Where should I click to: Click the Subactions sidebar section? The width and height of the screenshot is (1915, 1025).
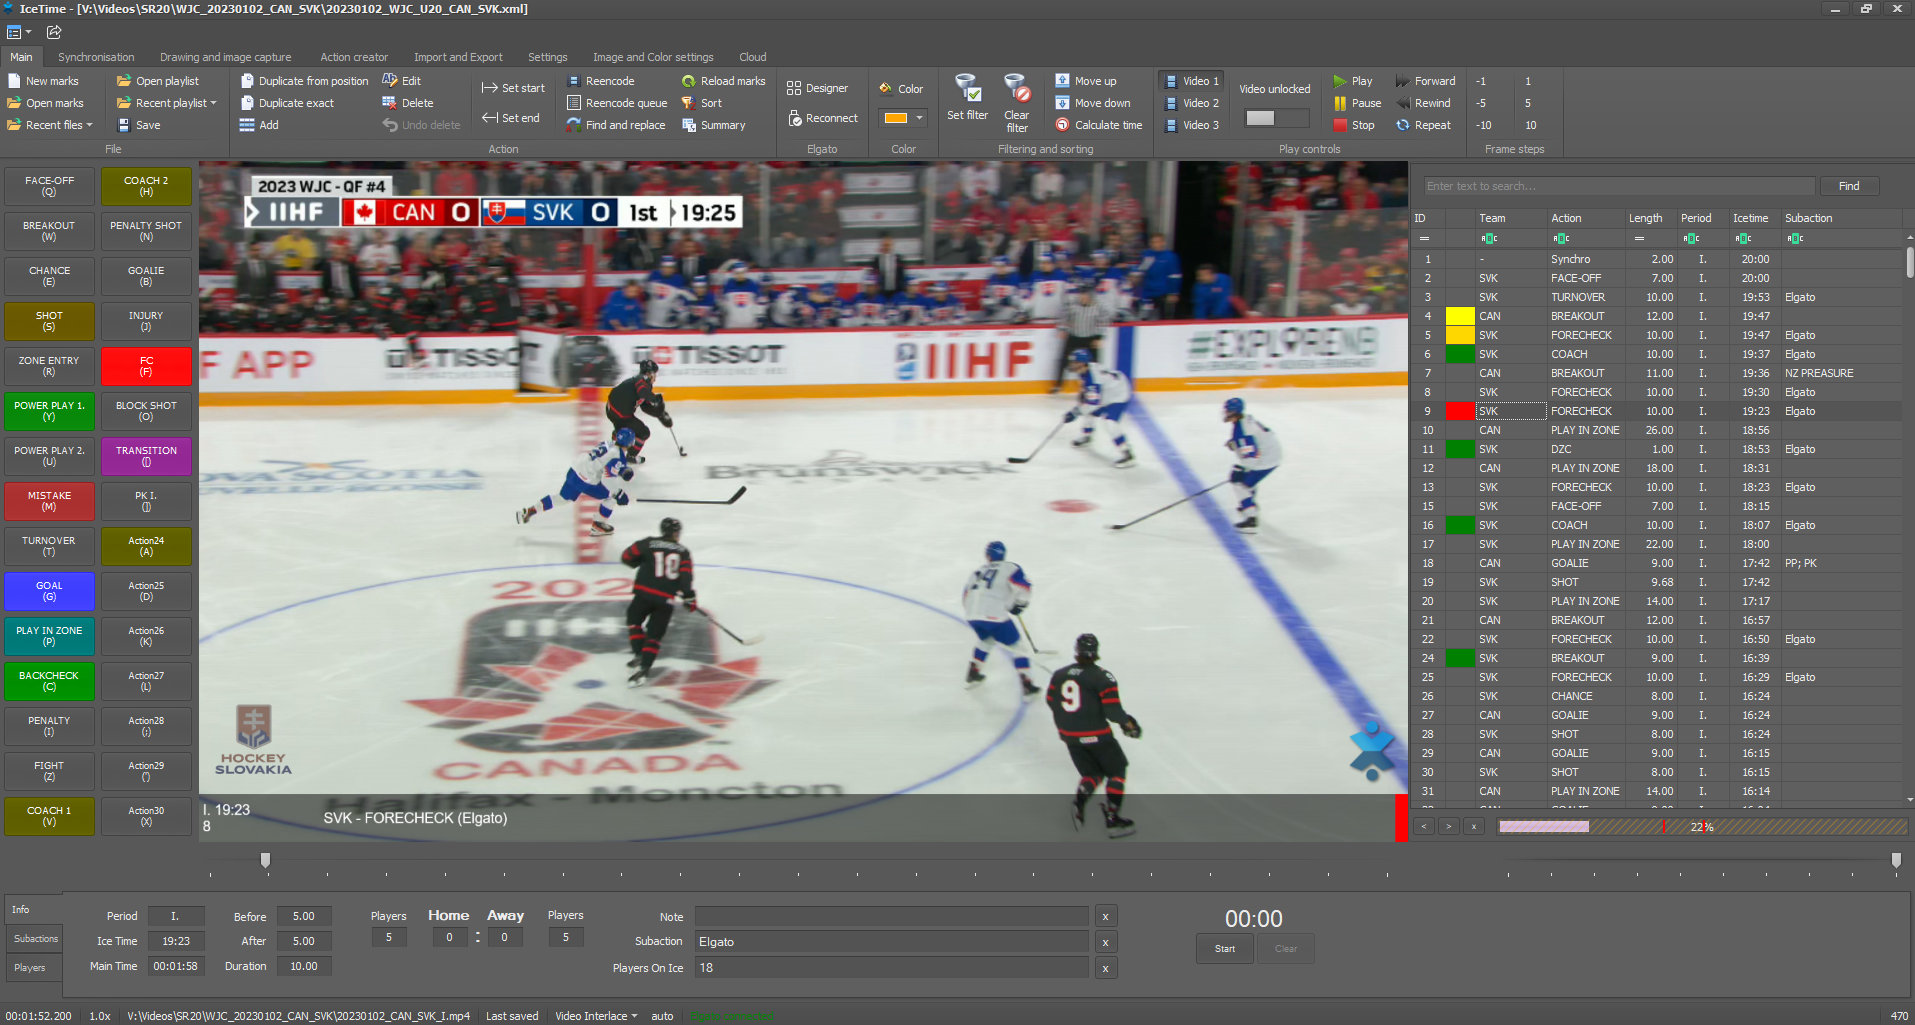[x=34, y=938]
